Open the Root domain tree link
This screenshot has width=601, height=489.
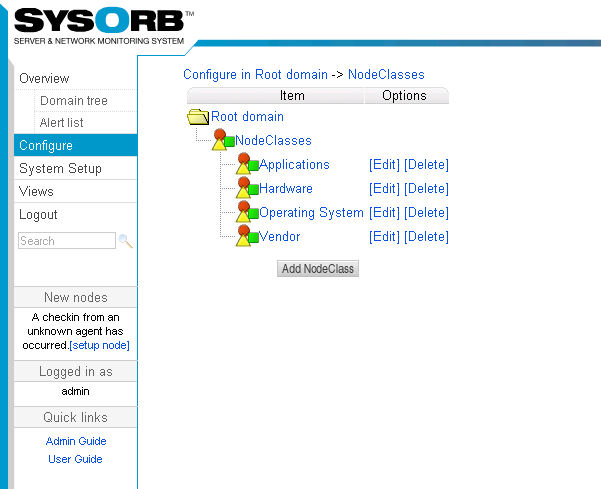tap(247, 117)
